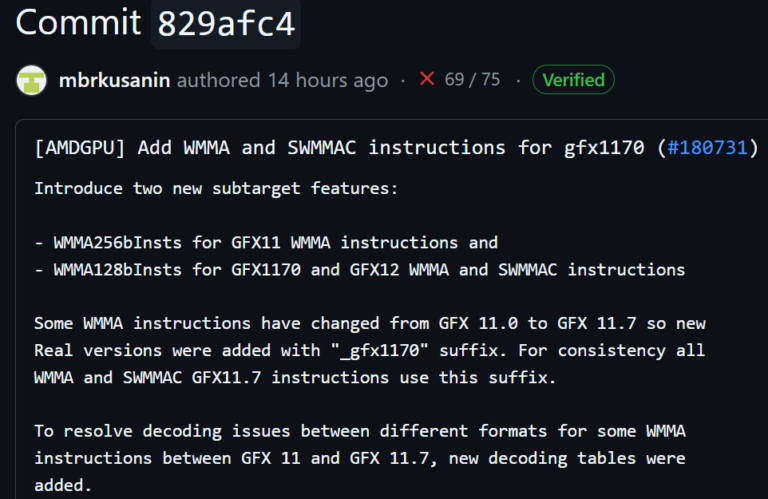Click the green Verified badge
768x499 pixels.
click(x=573, y=80)
